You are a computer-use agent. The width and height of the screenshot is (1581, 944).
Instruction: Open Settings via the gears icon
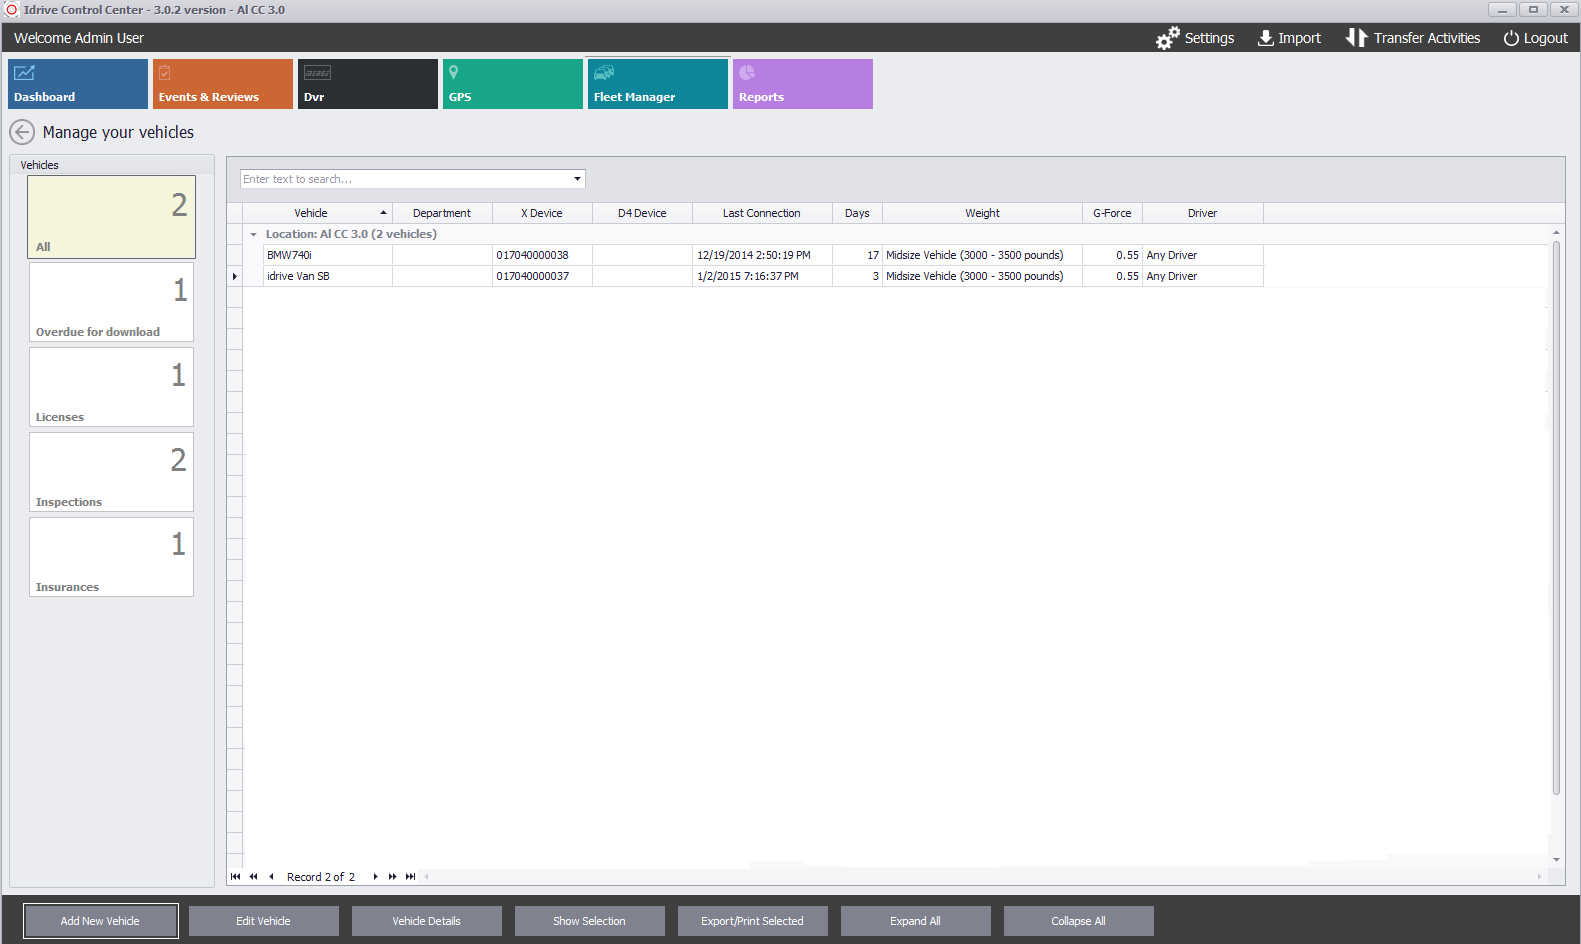(x=1167, y=38)
